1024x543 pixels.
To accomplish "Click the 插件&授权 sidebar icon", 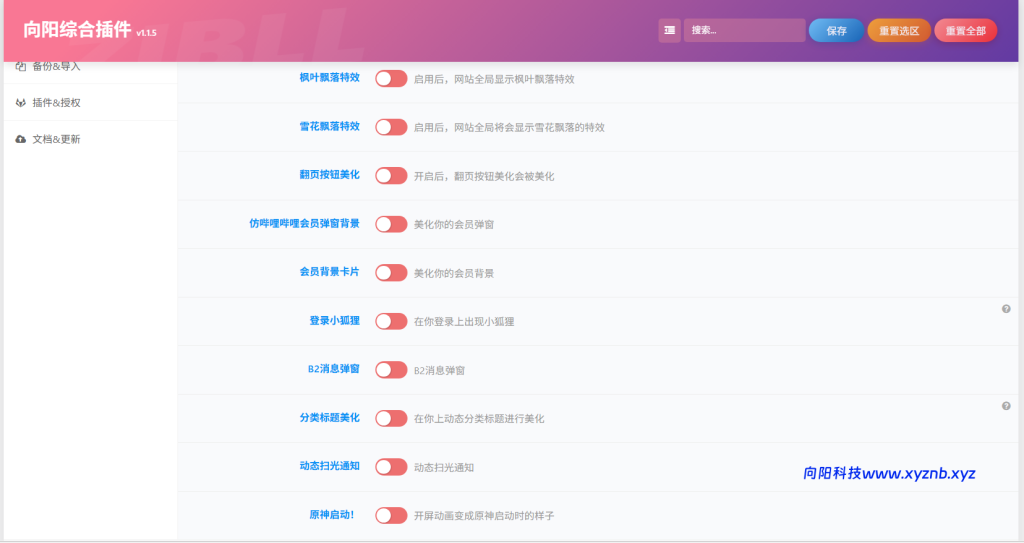I will pos(21,103).
